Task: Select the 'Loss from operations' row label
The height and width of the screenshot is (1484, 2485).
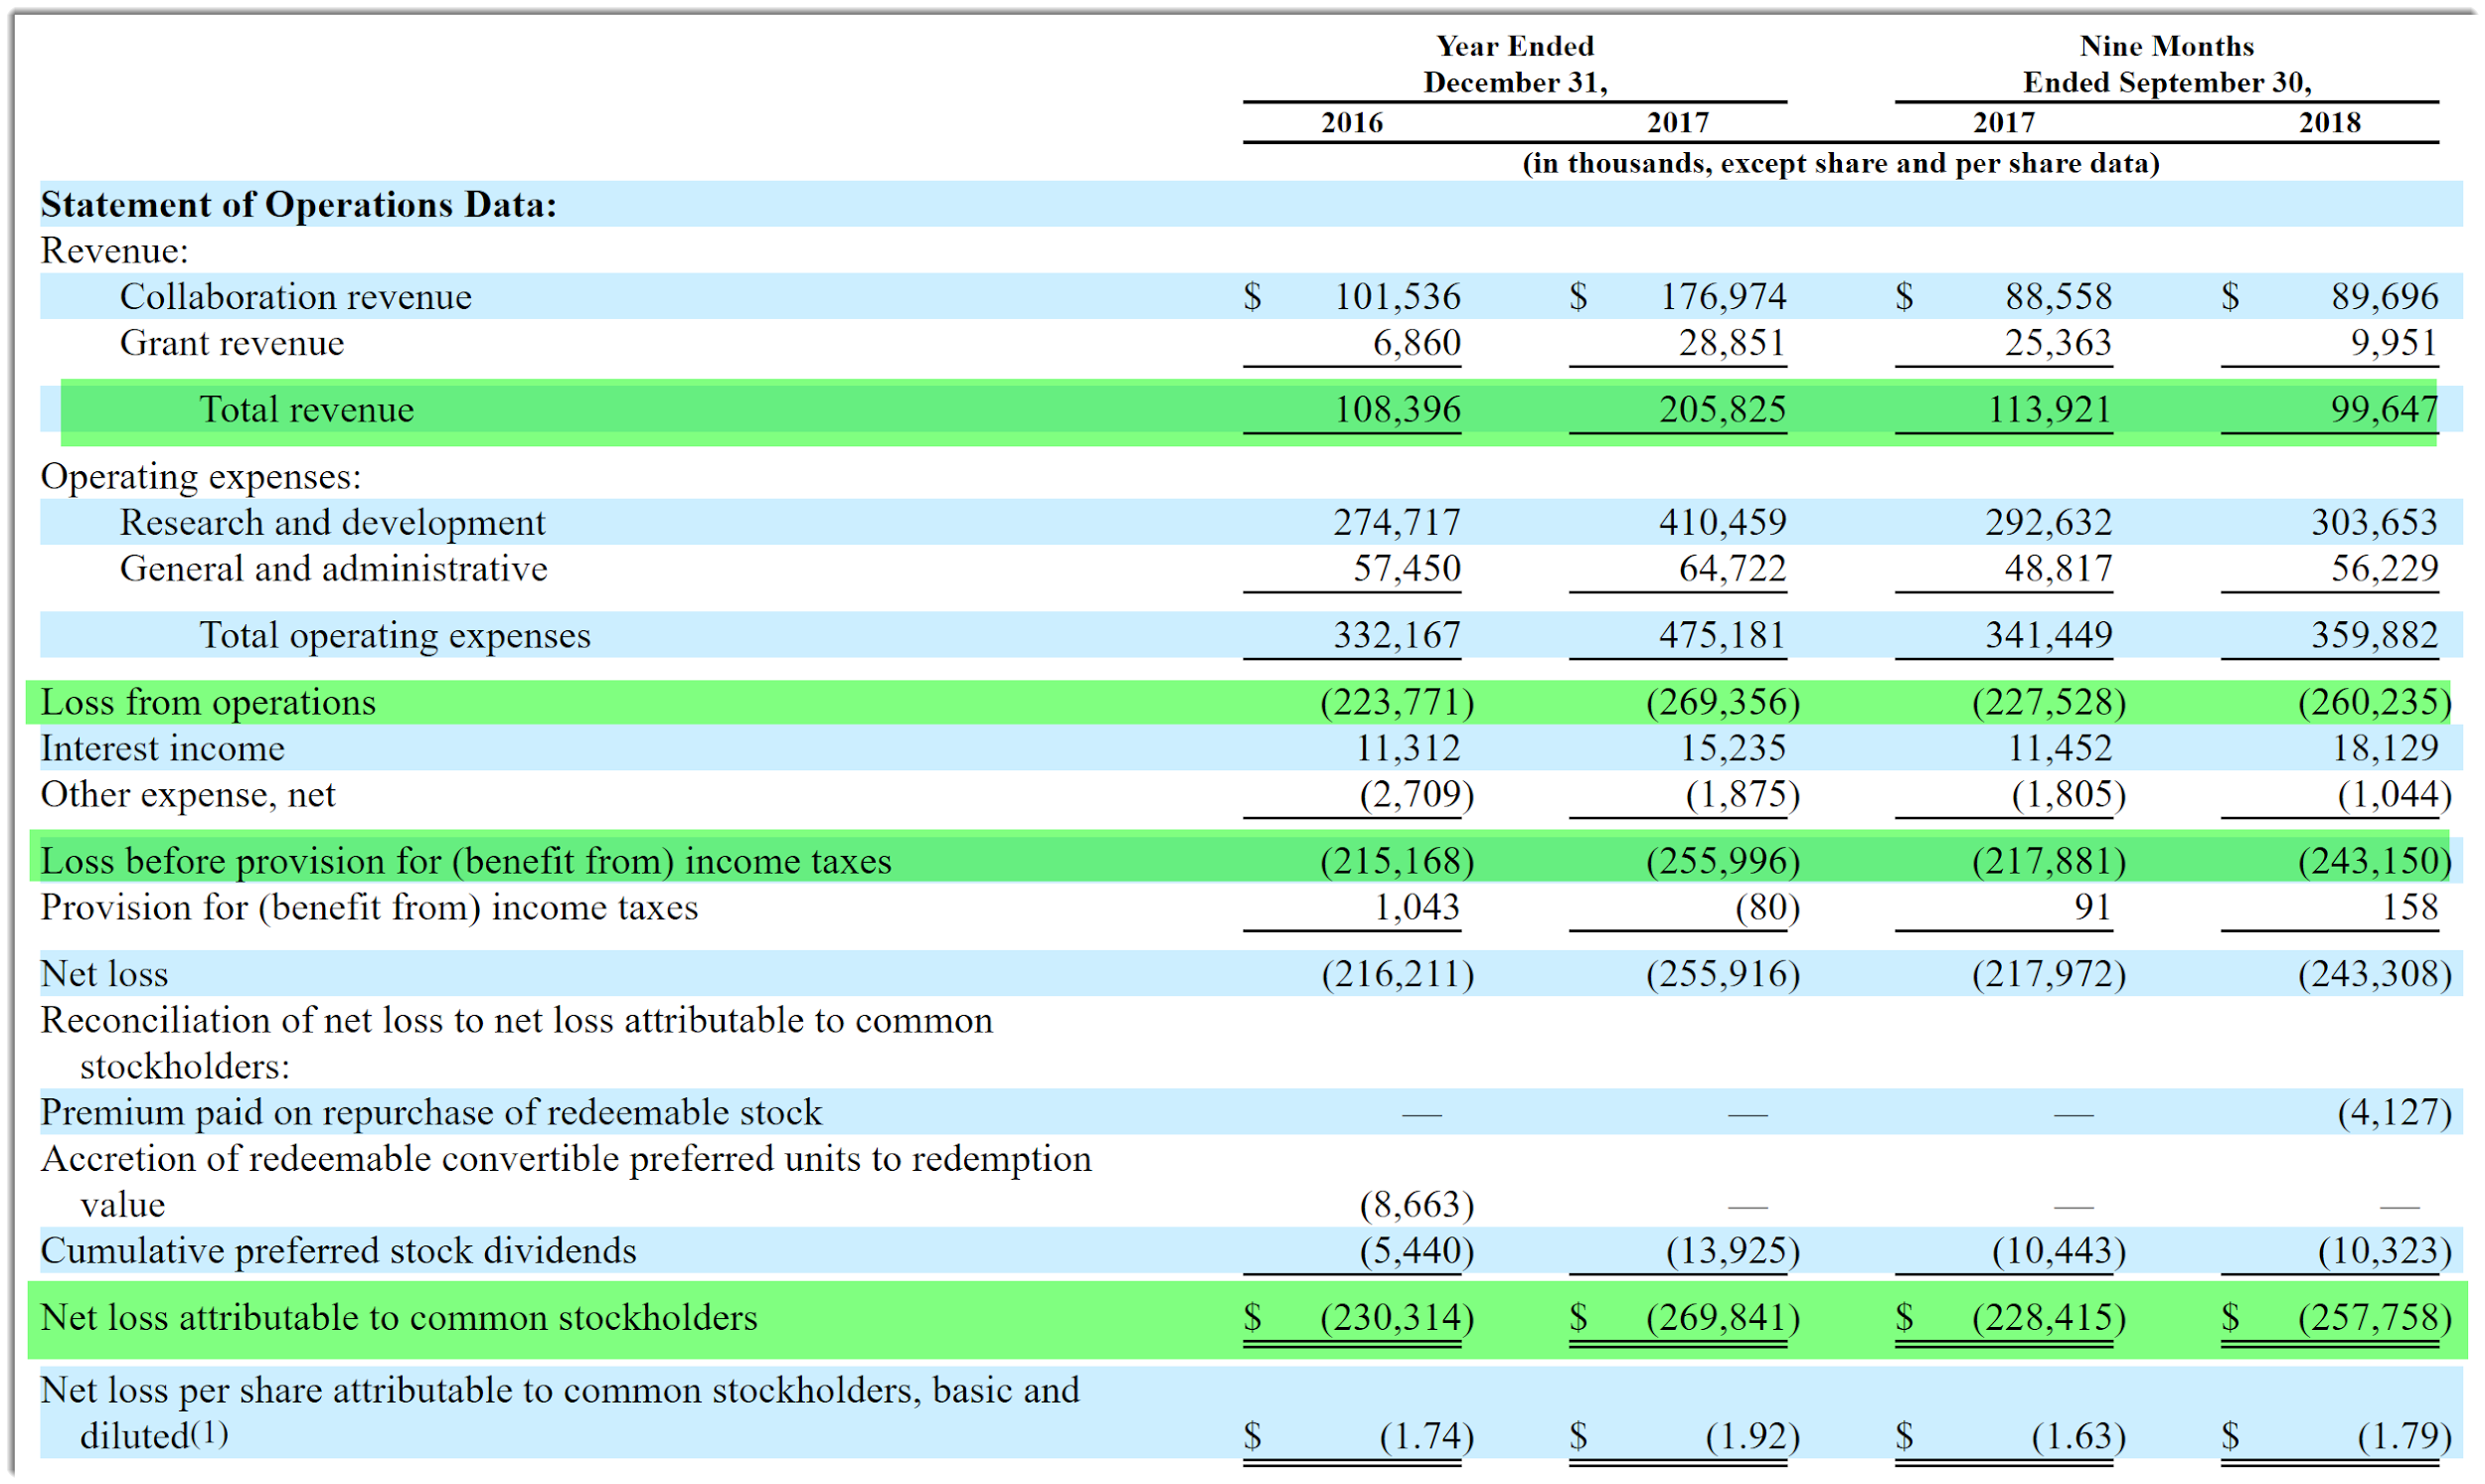Action: click(208, 702)
